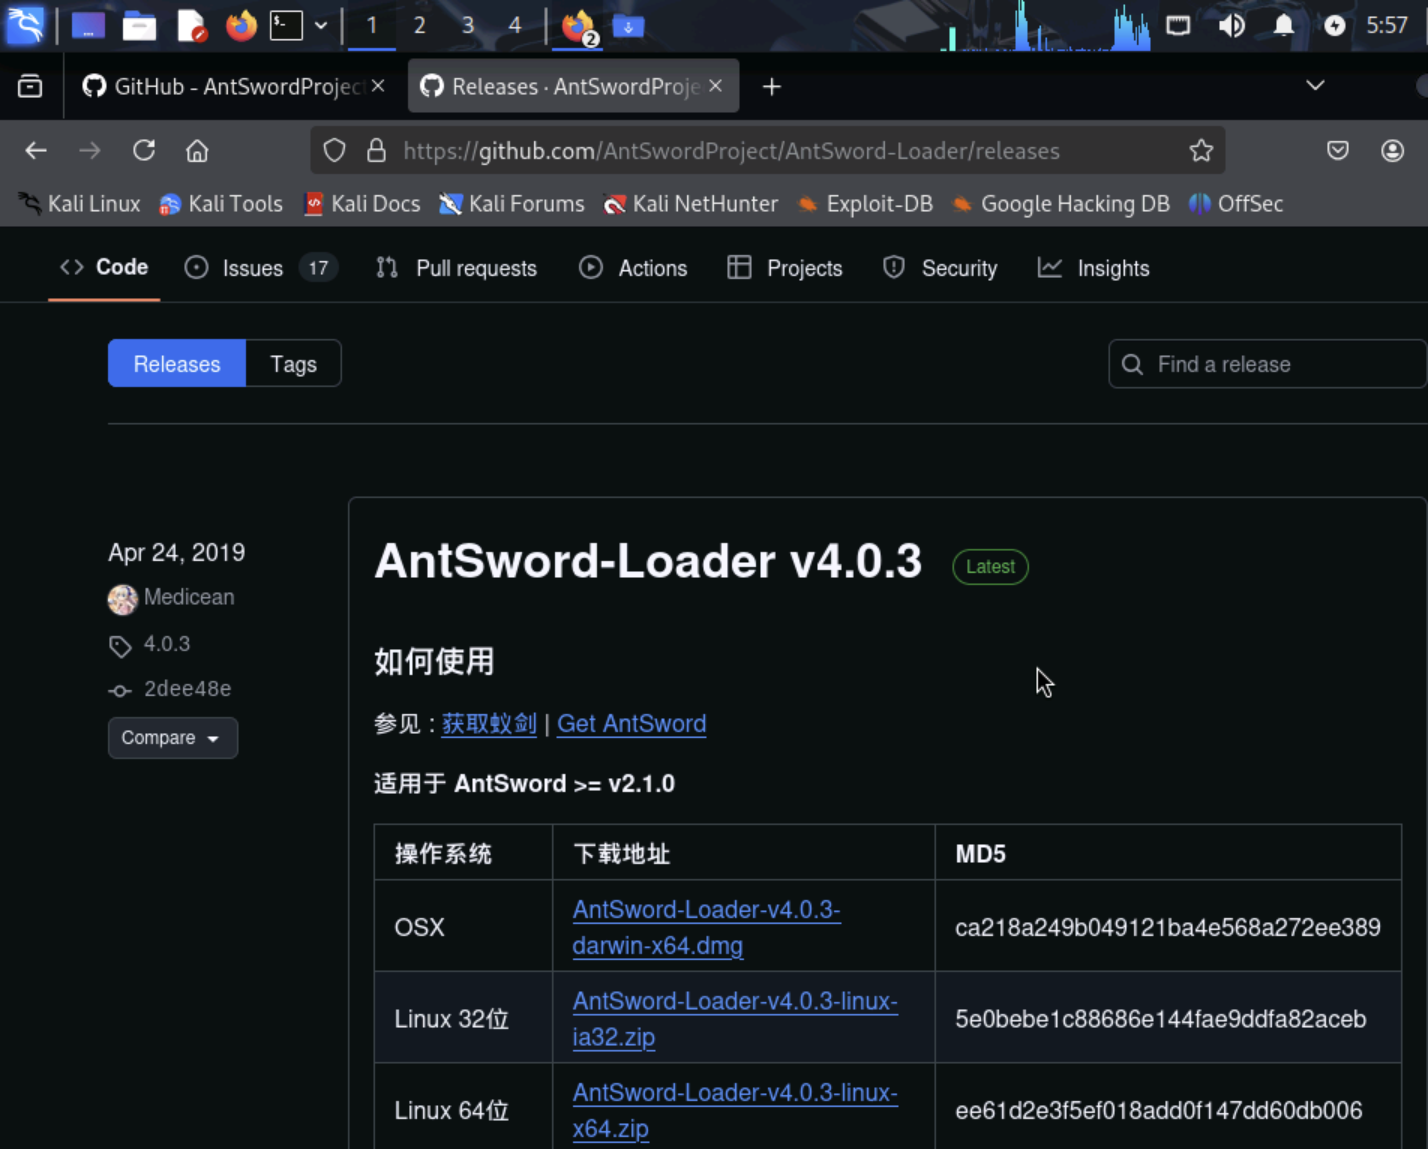Launch the terminal from the Kali panel
This screenshot has width=1428, height=1149.
pyautogui.click(x=286, y=26)
